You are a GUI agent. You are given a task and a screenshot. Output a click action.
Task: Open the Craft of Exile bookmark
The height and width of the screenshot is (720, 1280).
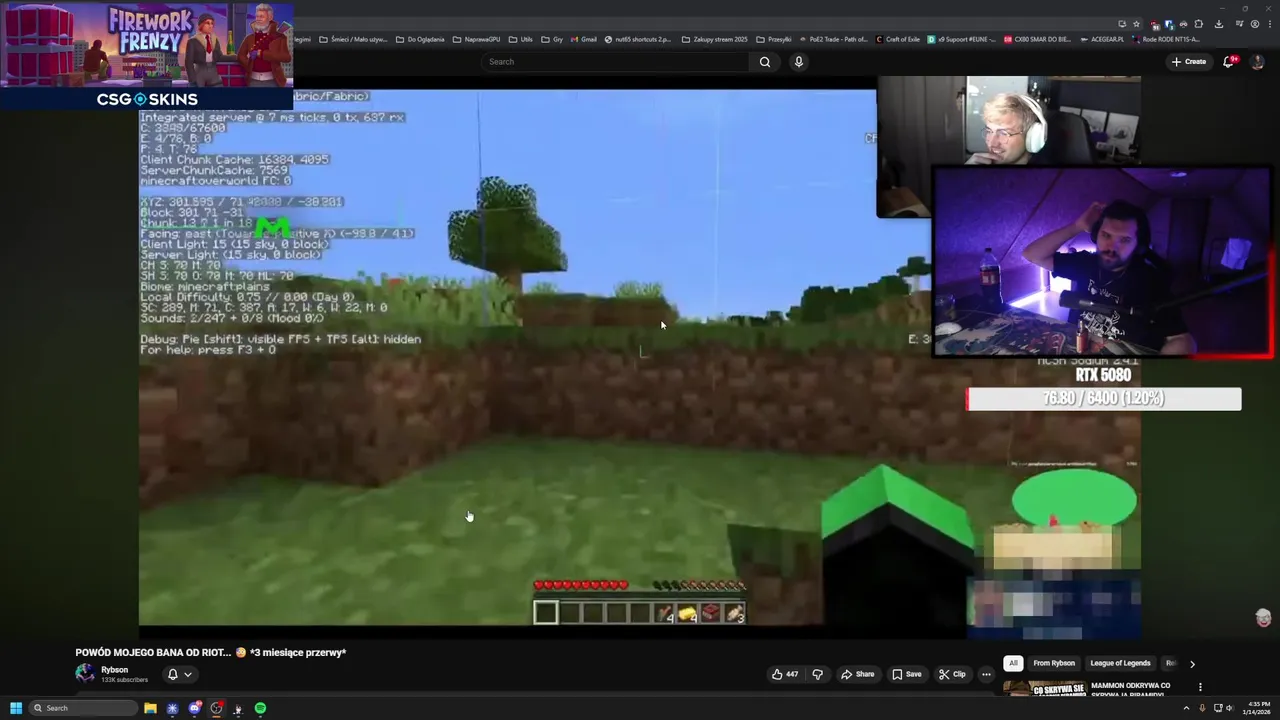897,39
